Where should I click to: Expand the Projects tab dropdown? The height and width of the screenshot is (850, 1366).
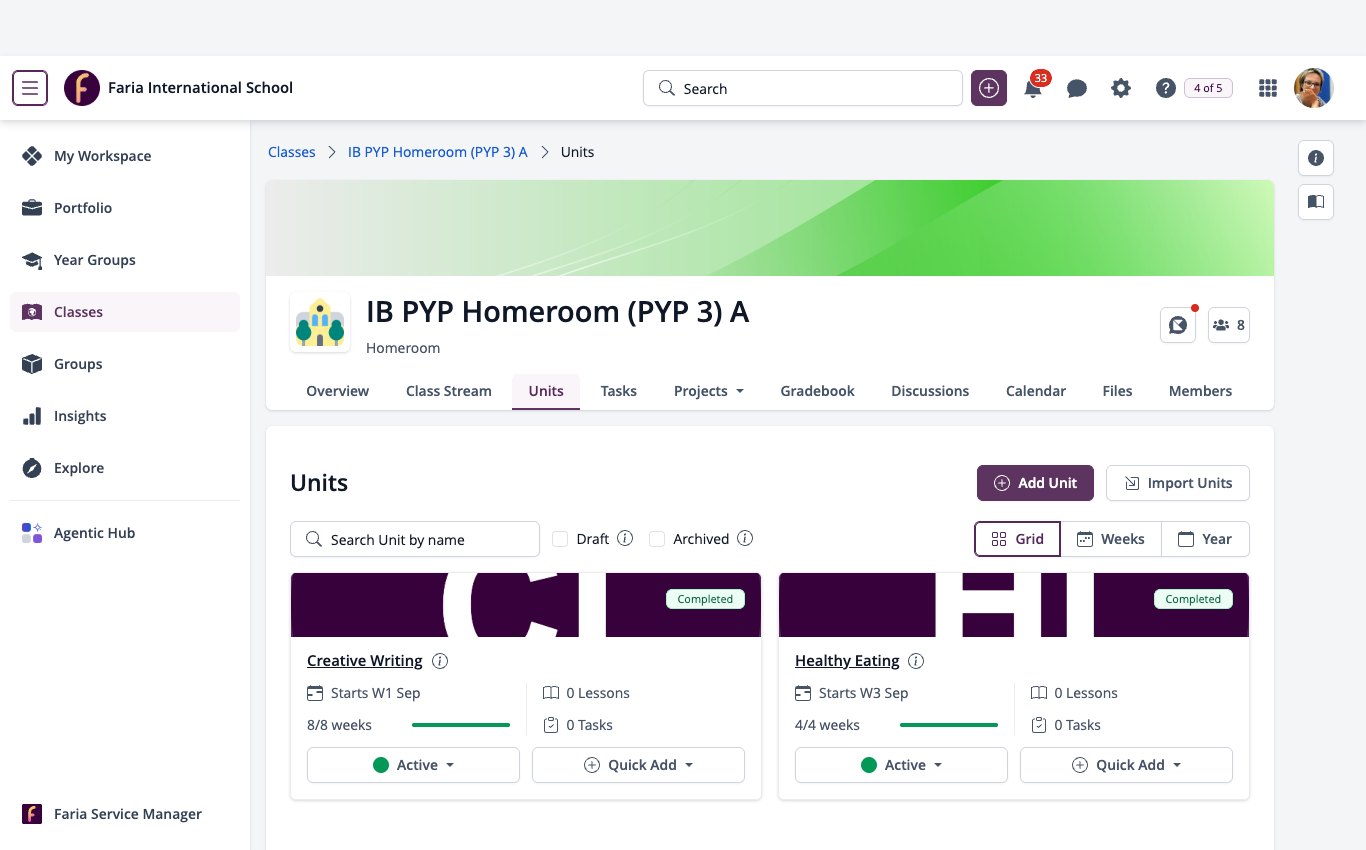pos(709,391)
